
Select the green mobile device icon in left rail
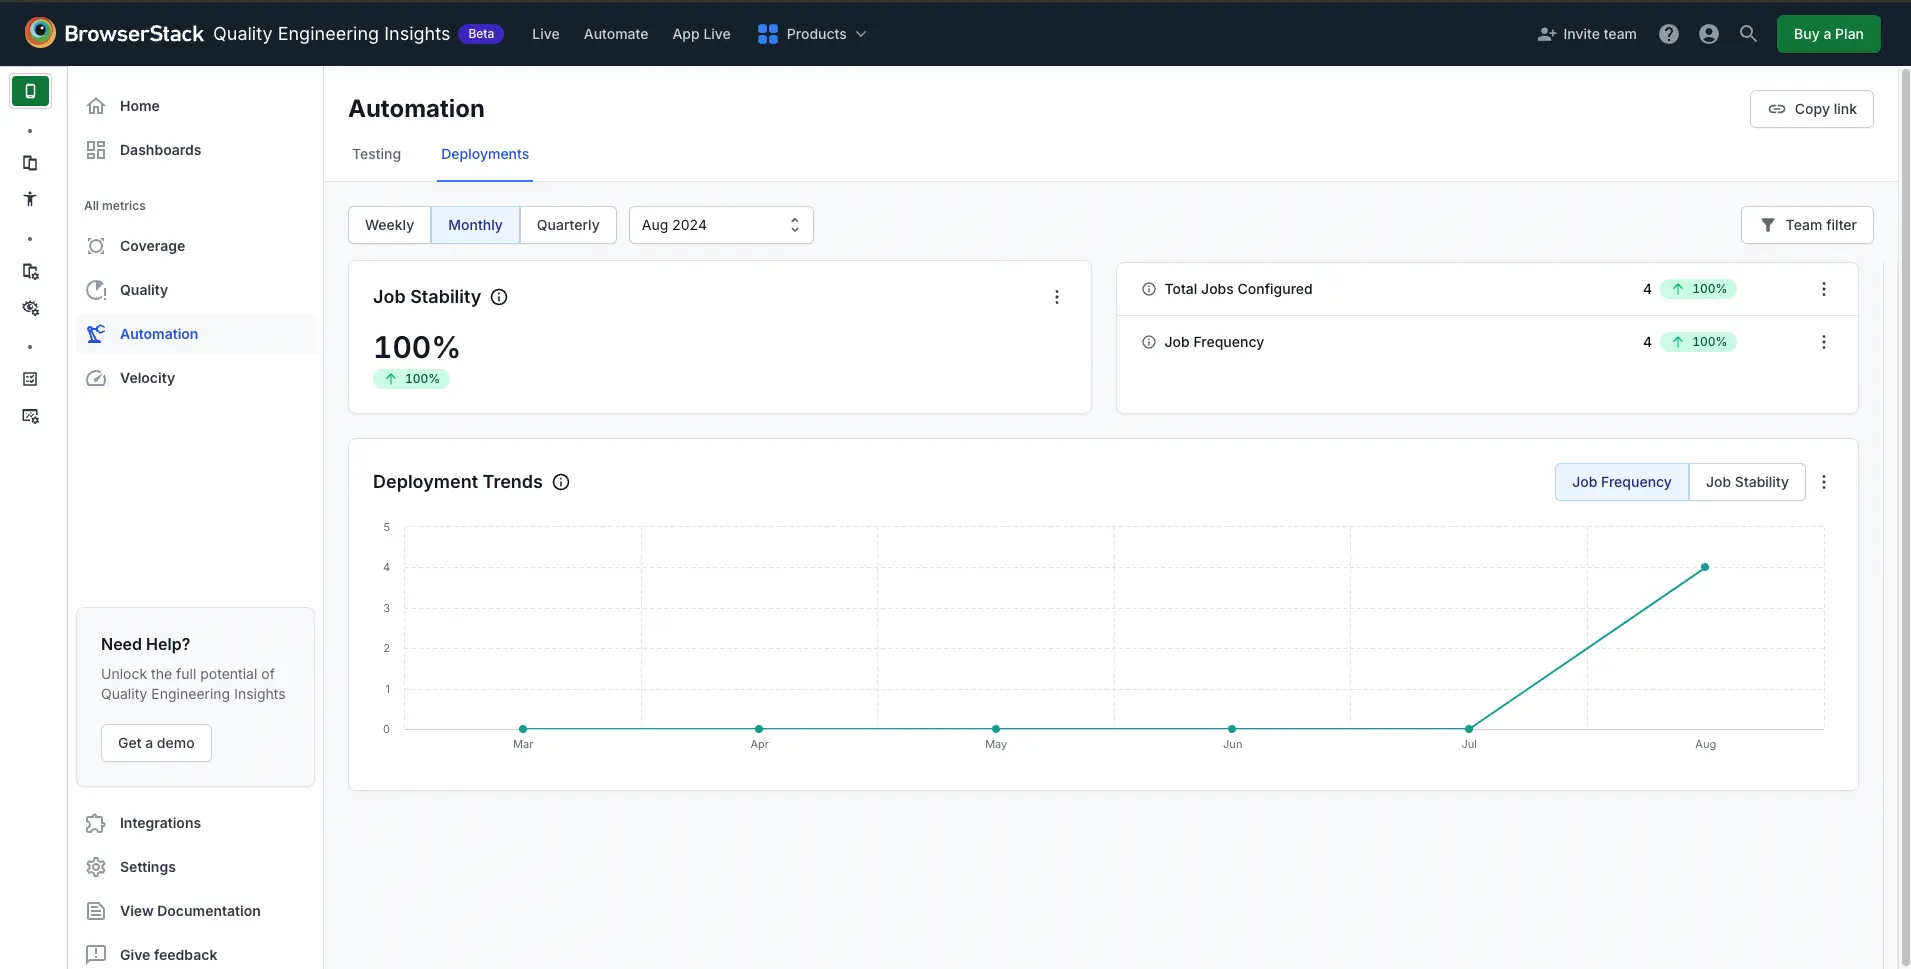(x=30, y=91)
